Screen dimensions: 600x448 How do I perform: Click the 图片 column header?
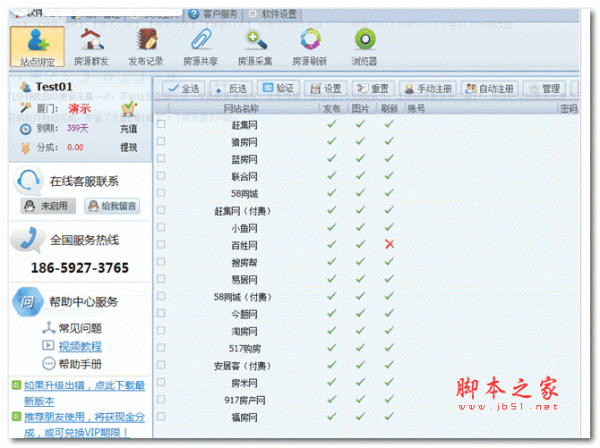coord(361,109)
